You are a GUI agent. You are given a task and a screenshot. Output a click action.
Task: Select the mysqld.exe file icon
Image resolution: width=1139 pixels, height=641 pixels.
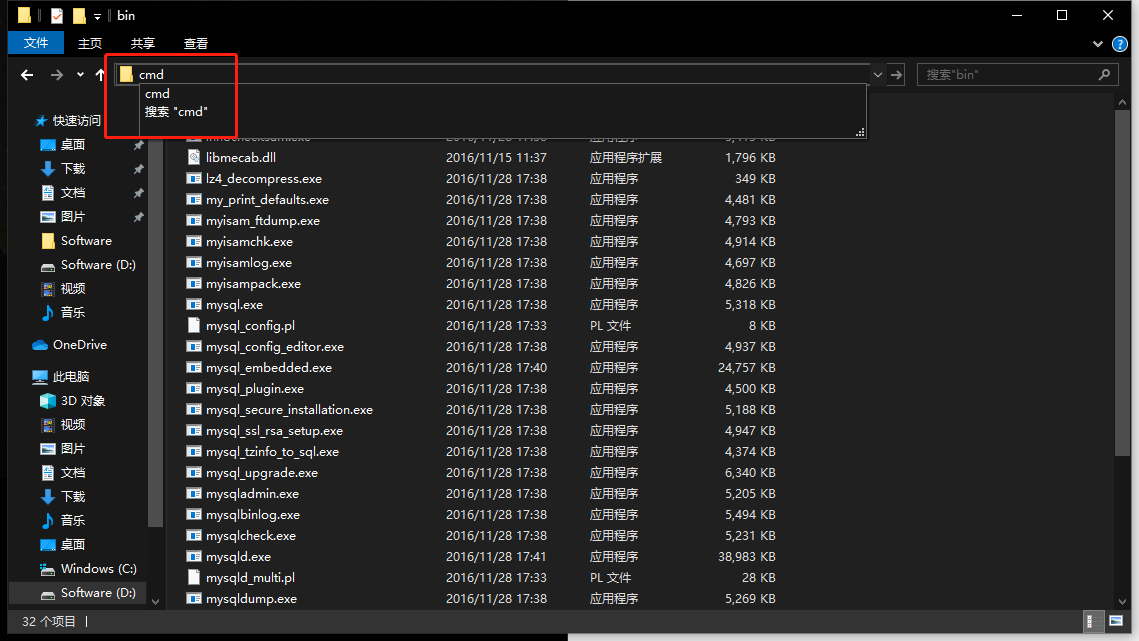(x=193, y=557)
